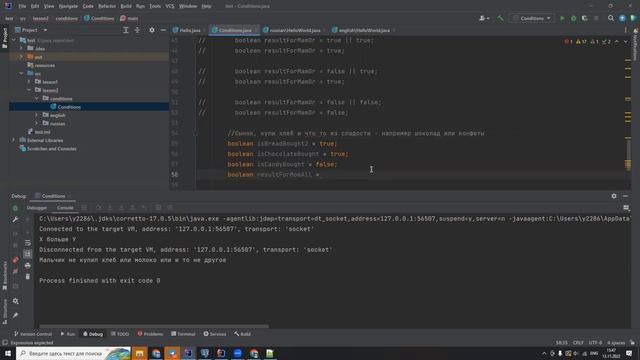The width and height of the screenshot is (640, 360).
Task: Open the Navigate menu
Action: point(68,6)
